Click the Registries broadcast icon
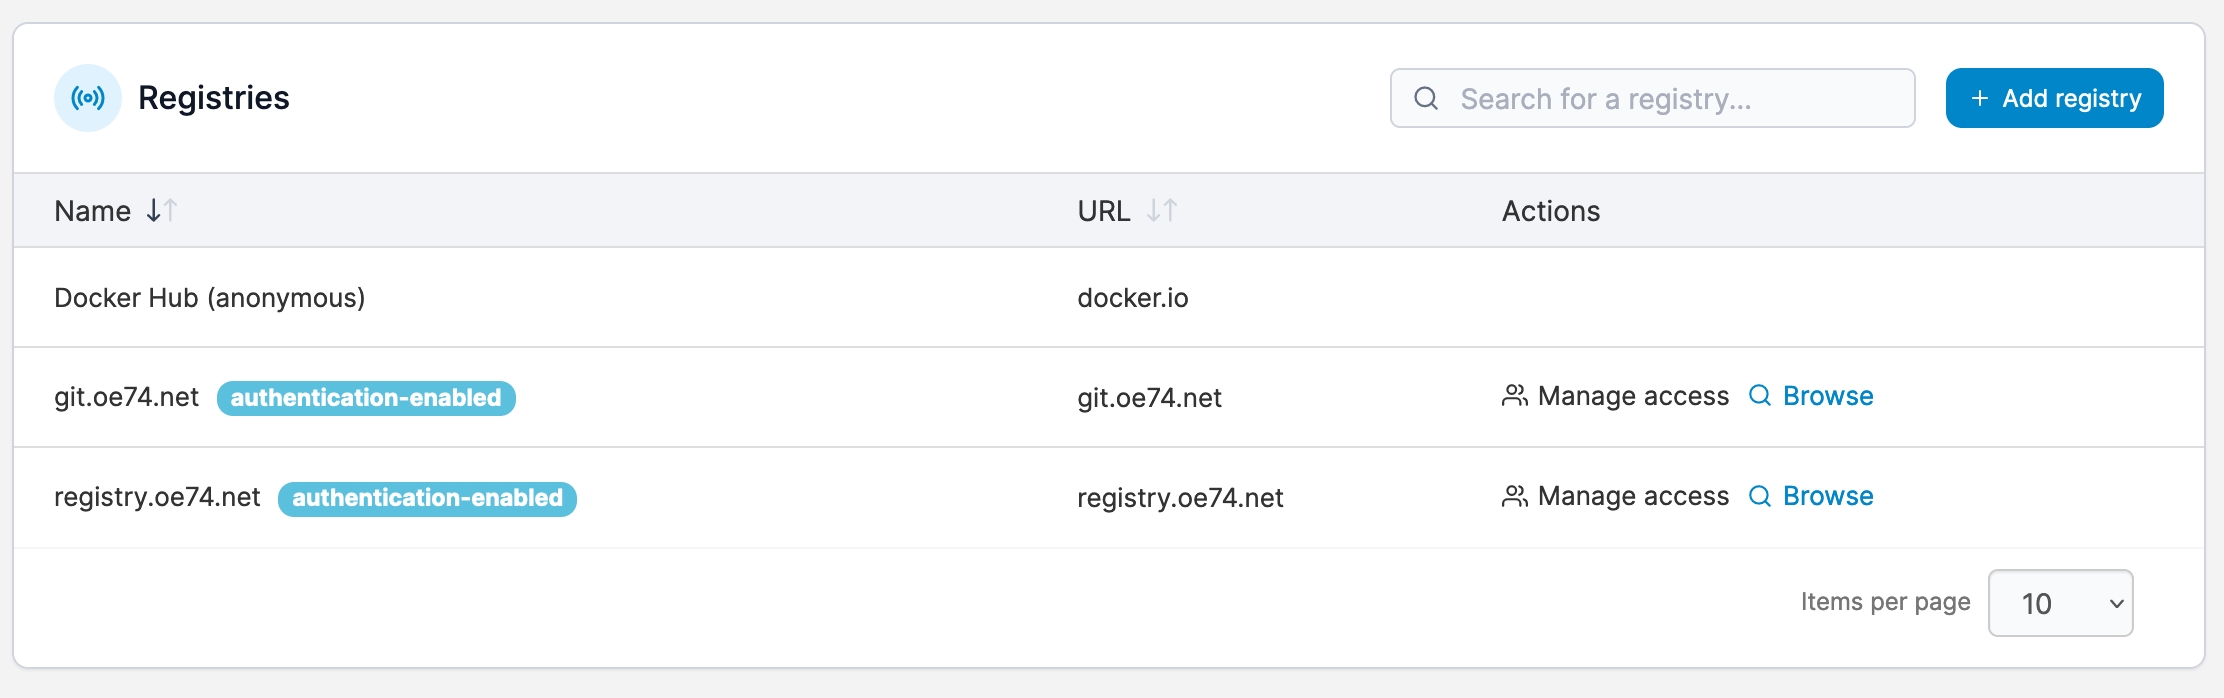The image size is (2224, 698). [88, 98]
